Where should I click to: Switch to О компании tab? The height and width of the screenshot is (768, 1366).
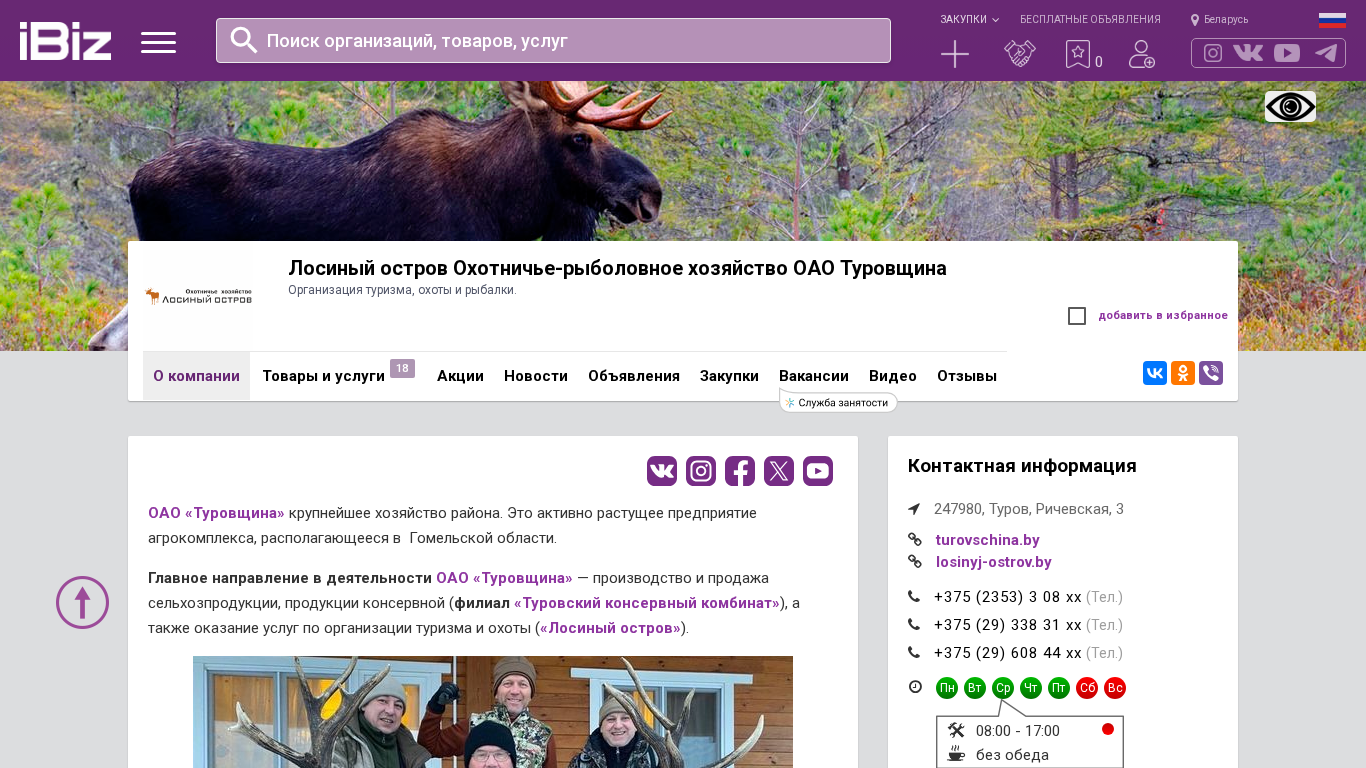point(196,376)
